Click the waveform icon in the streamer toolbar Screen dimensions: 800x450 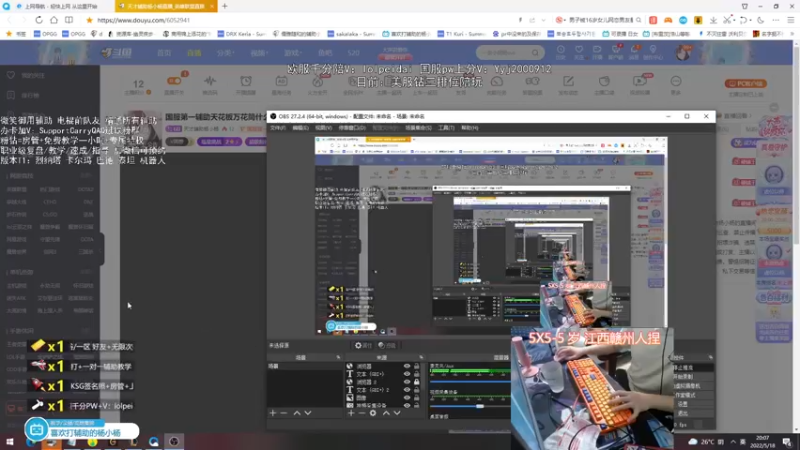[210, 81]
